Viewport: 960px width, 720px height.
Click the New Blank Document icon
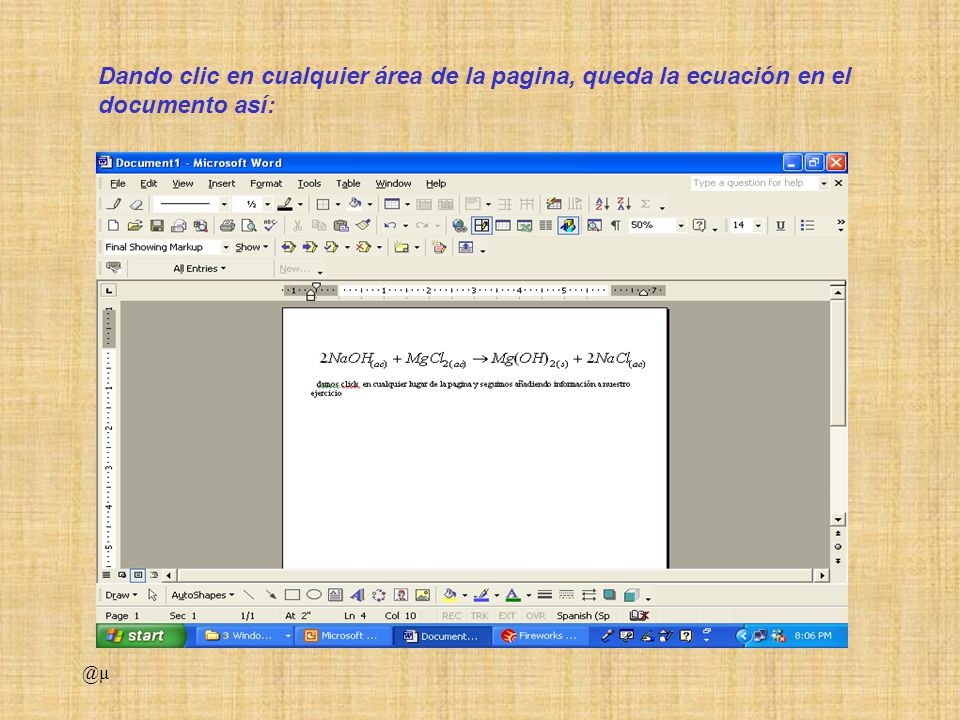pos(113,225)
